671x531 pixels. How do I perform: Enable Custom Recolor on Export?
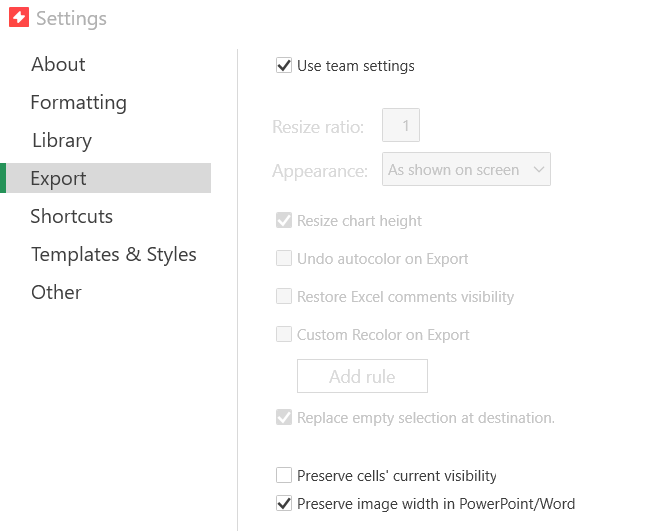[284, 334]
